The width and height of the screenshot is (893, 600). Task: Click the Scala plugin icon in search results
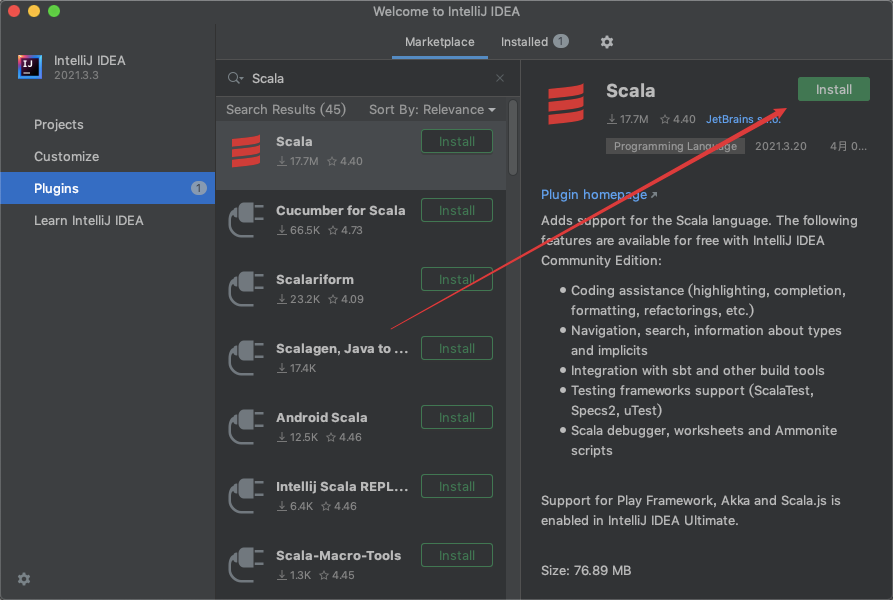coord(246,150)
